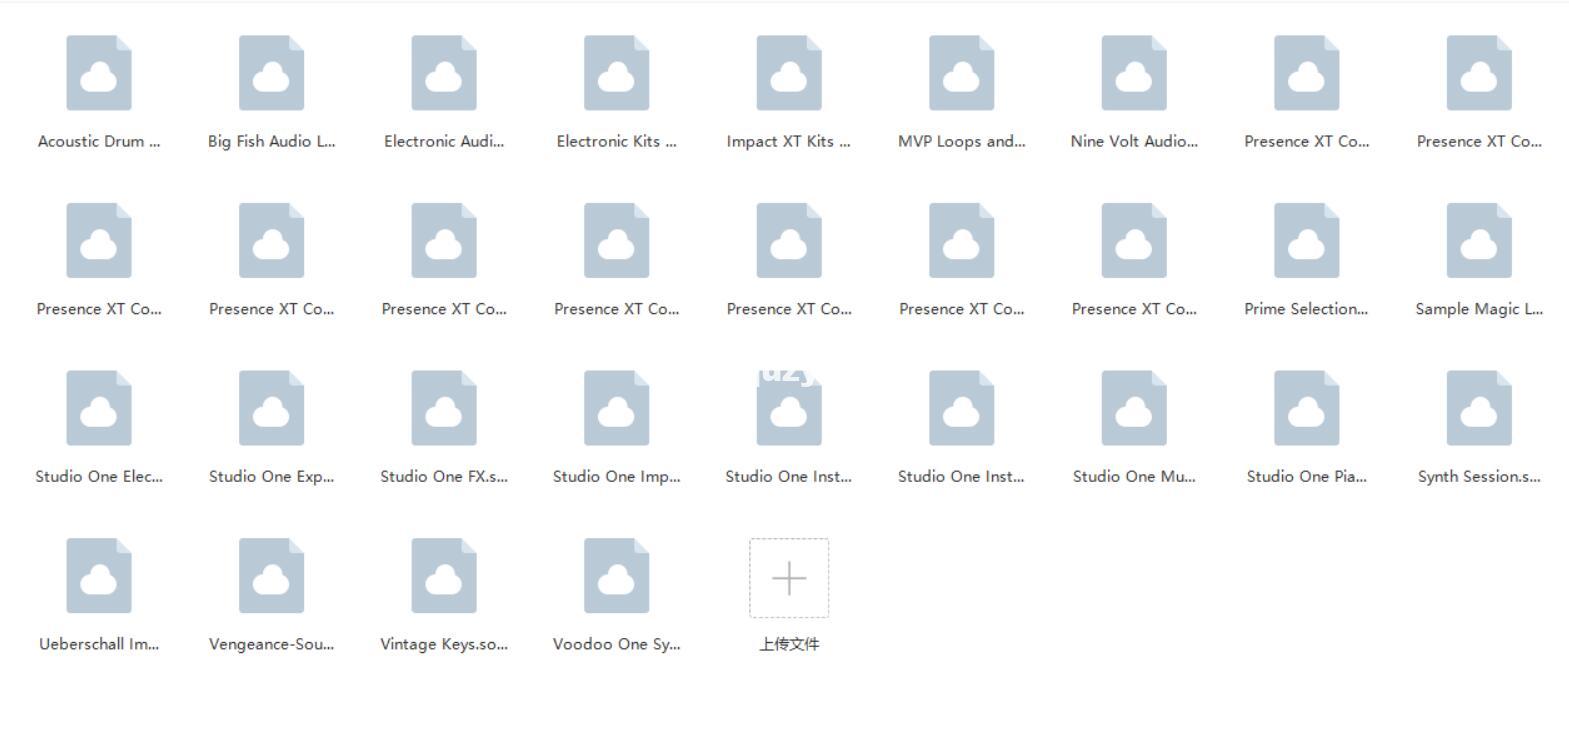
Task: Click the Electronic Audi... file icon
Action: [444, 73]
